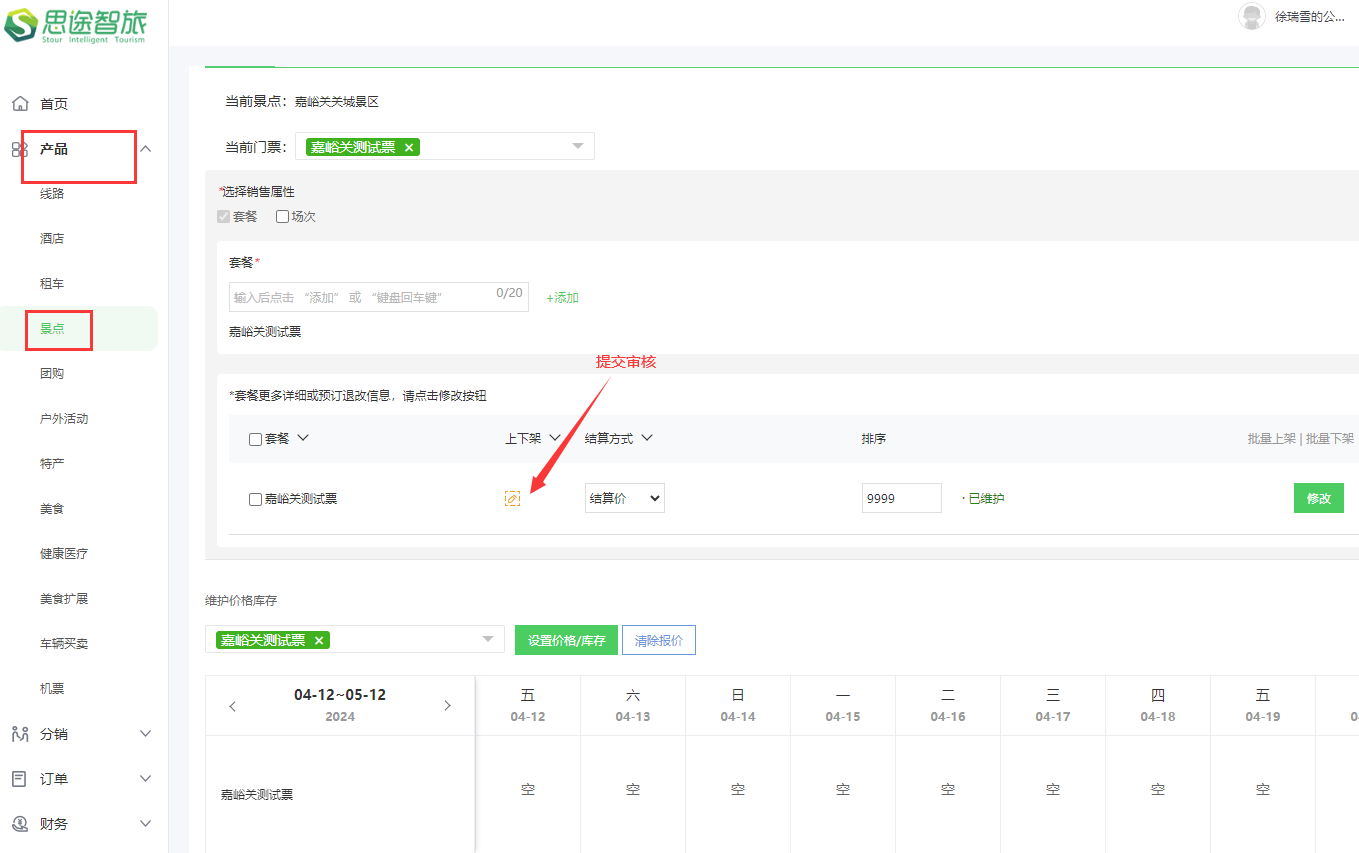Click the 排序 input field showing 9999
This screenshot has height=853, width=1359.
click(x=900, y=498)
